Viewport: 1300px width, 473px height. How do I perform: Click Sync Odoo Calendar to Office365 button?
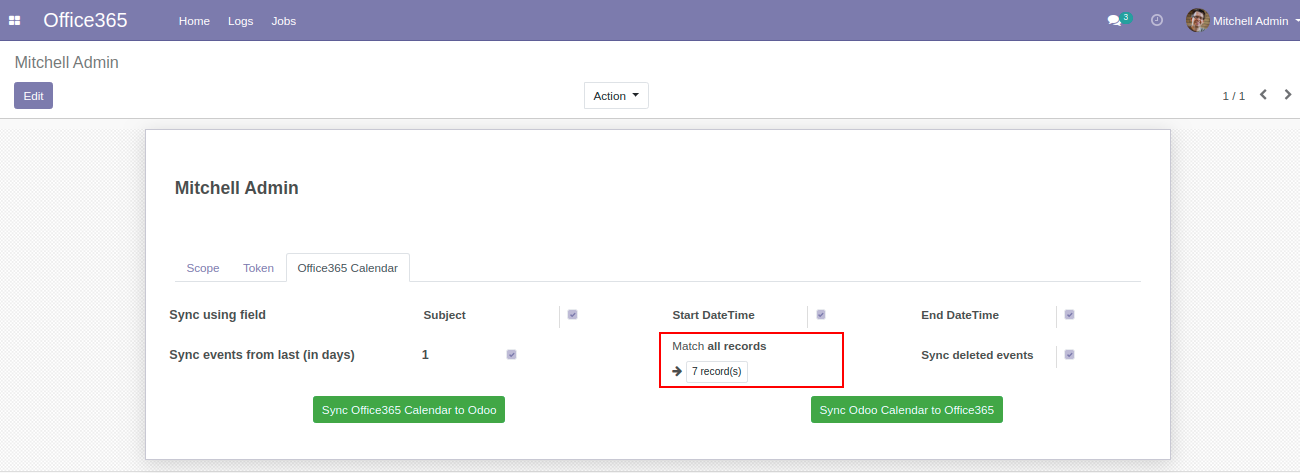pyautogui.click(x=907, y=410)
